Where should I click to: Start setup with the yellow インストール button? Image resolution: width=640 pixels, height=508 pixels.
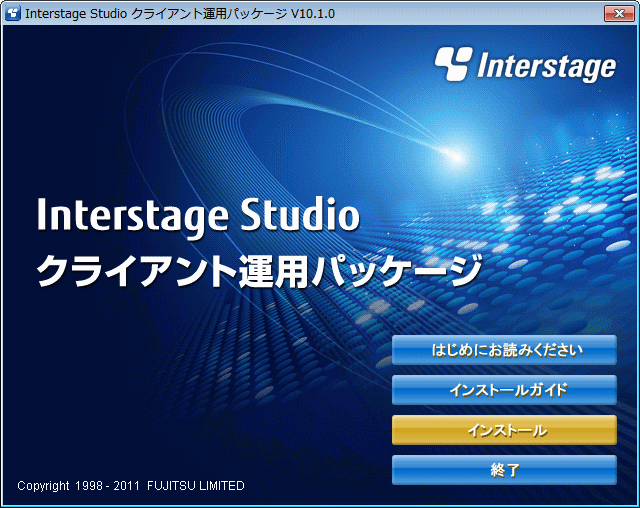point(504,430)
